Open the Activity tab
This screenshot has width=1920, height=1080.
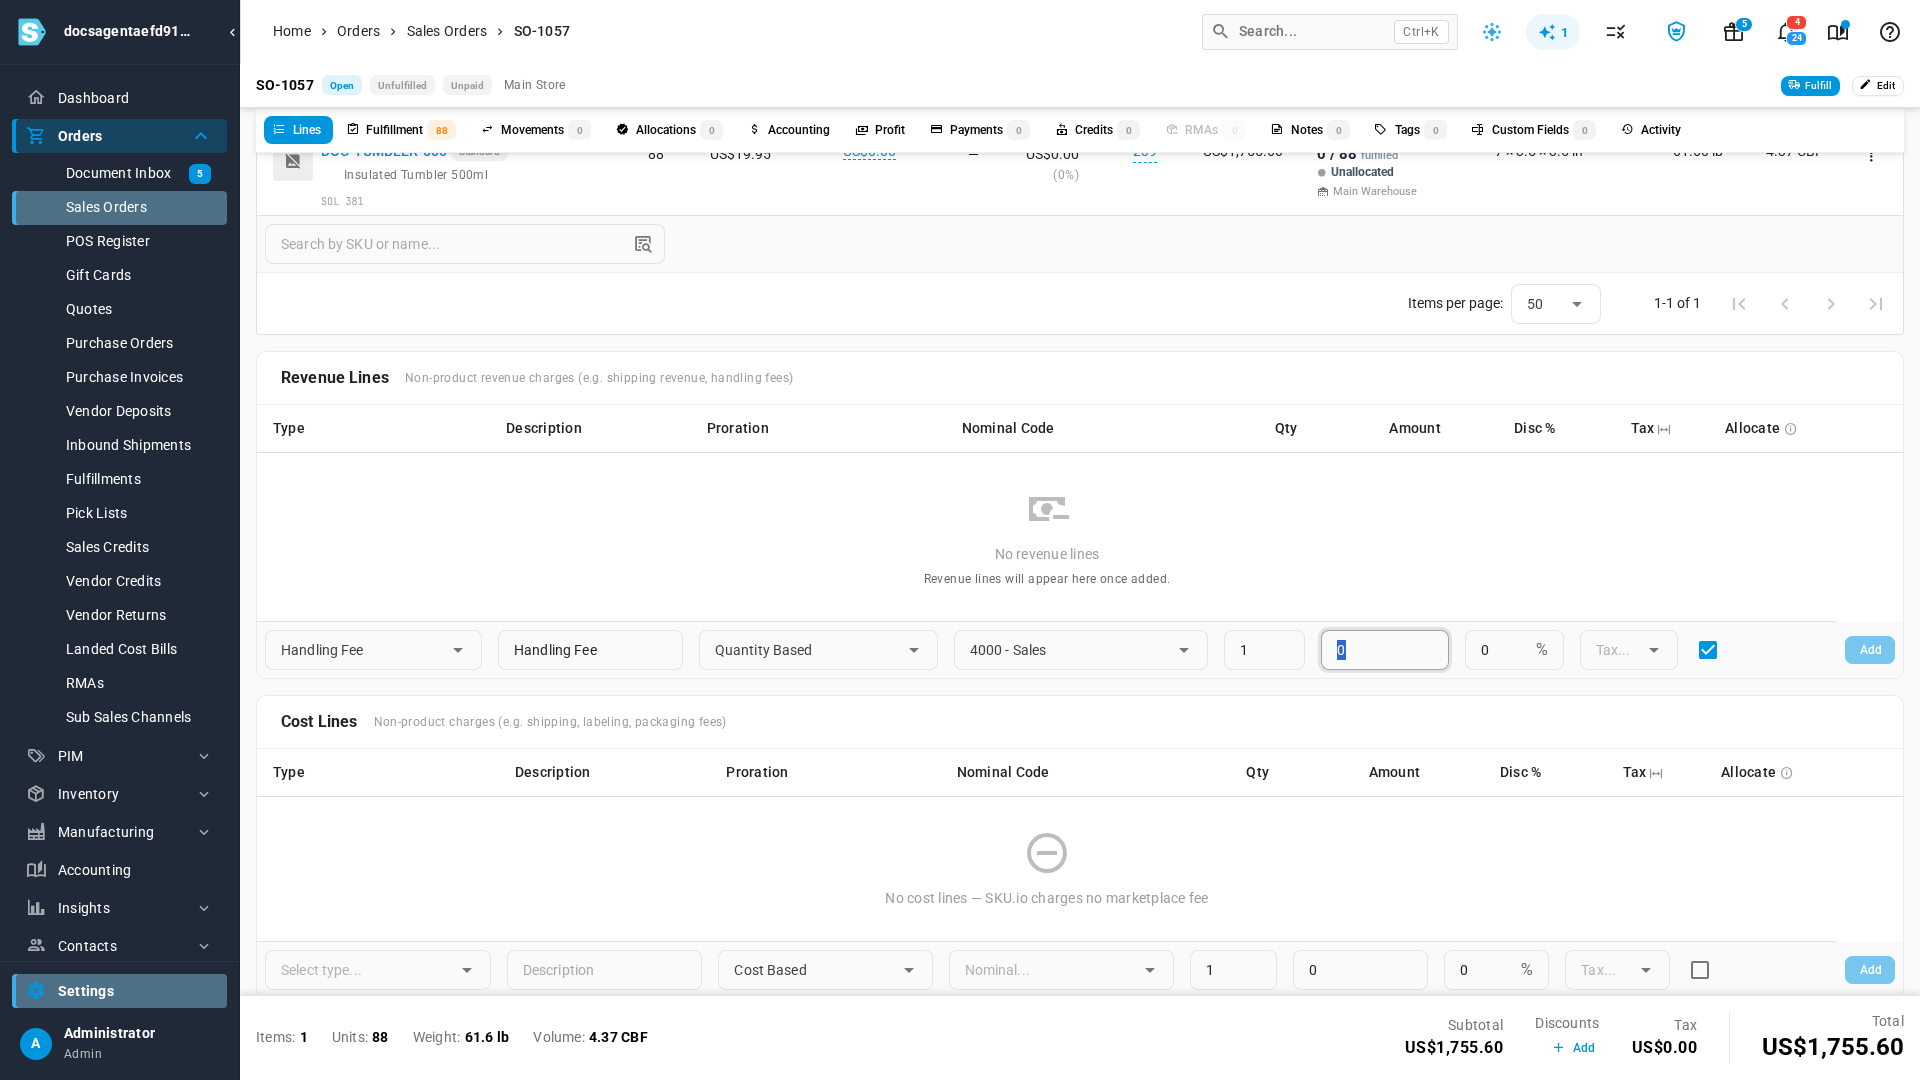point(1651,130)
